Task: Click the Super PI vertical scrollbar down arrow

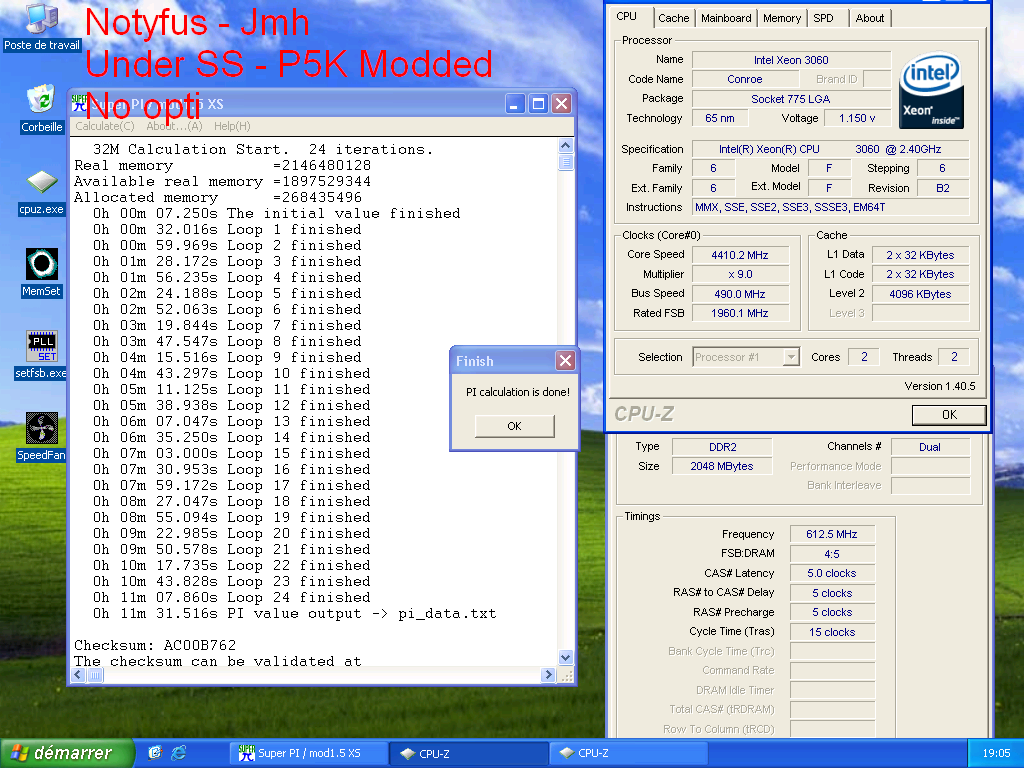Action: (566, 658)
